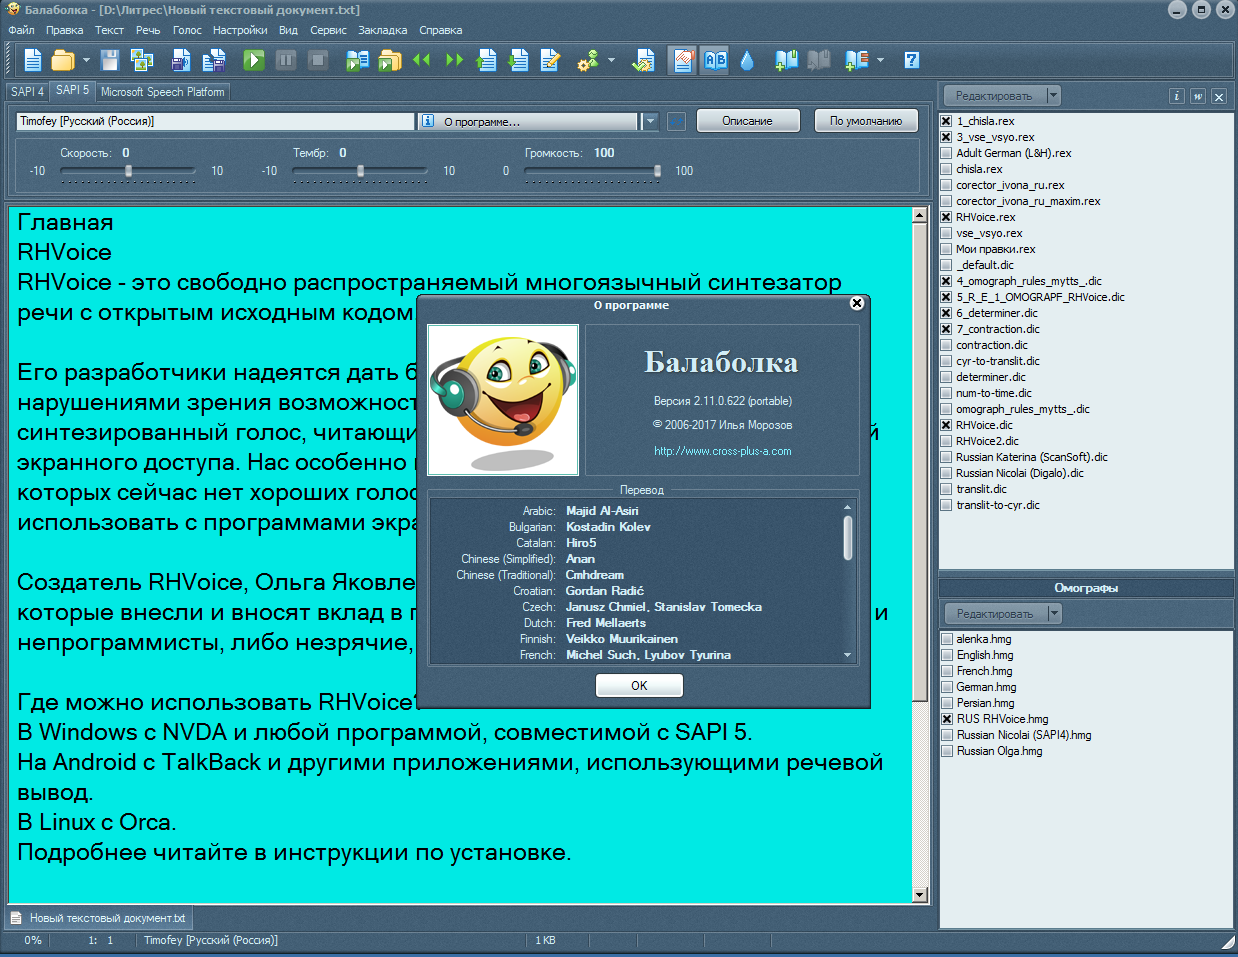Click the Описание button

click(x=748, y=121)
